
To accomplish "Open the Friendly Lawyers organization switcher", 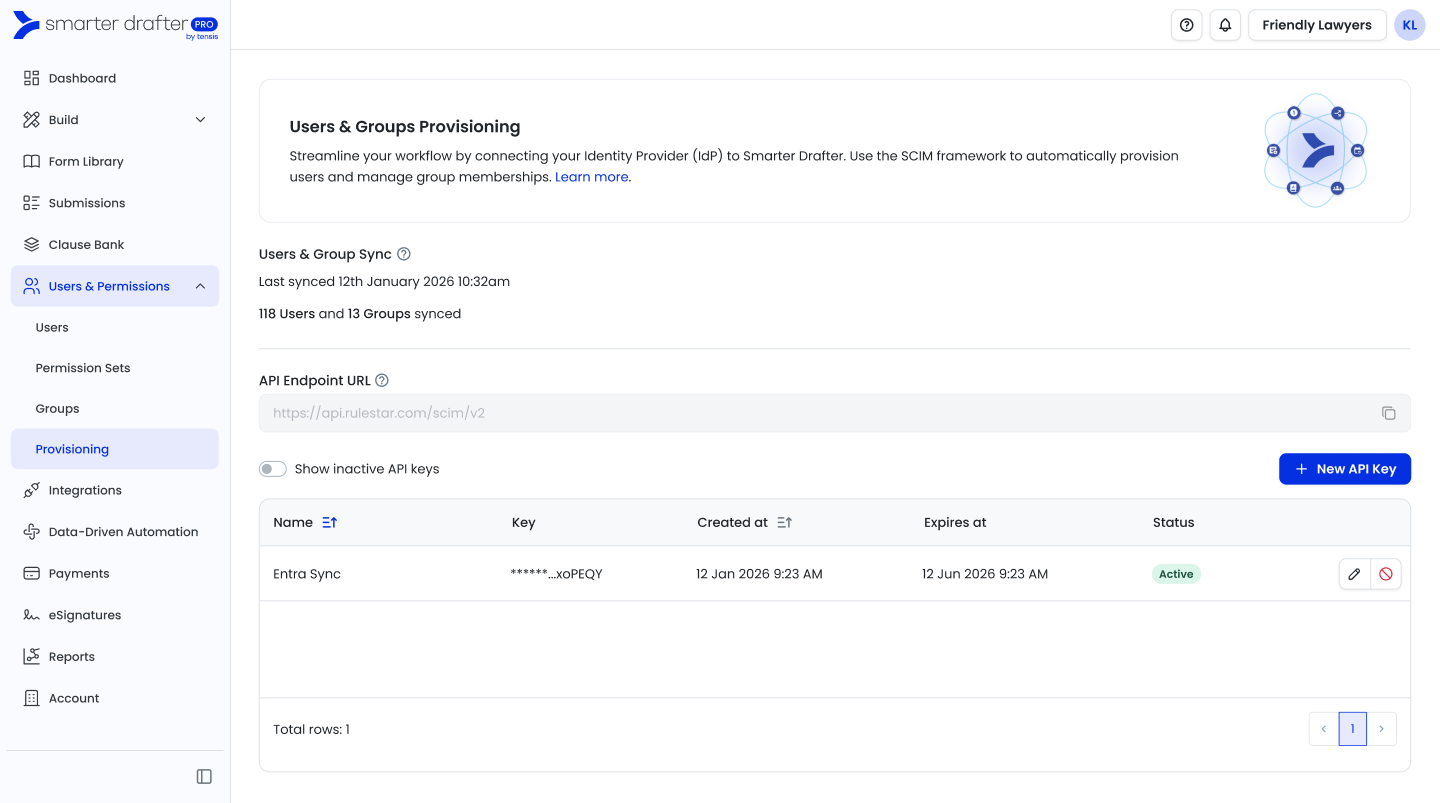I will click(1316, 25).
